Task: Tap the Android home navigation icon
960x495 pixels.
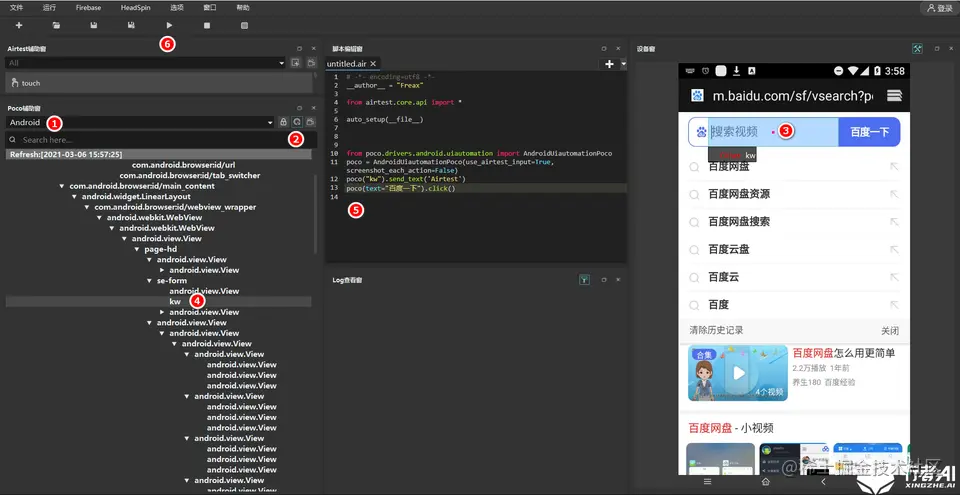Action: point(765,482)
